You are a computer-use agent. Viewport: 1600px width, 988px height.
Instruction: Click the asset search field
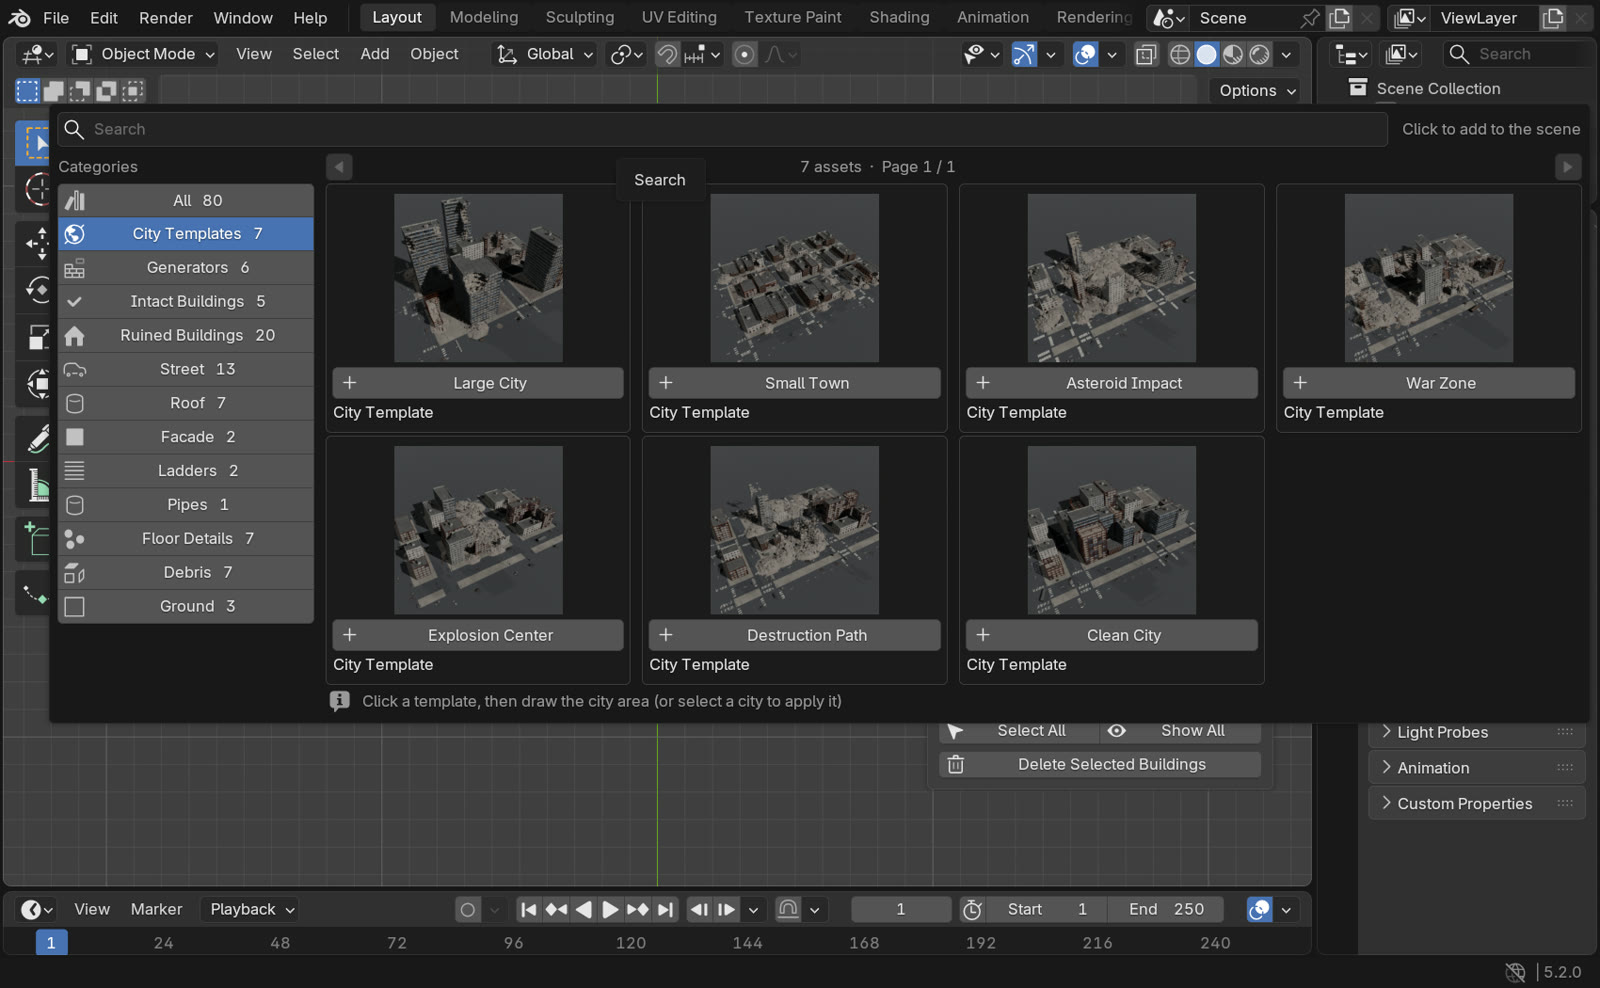722,129
